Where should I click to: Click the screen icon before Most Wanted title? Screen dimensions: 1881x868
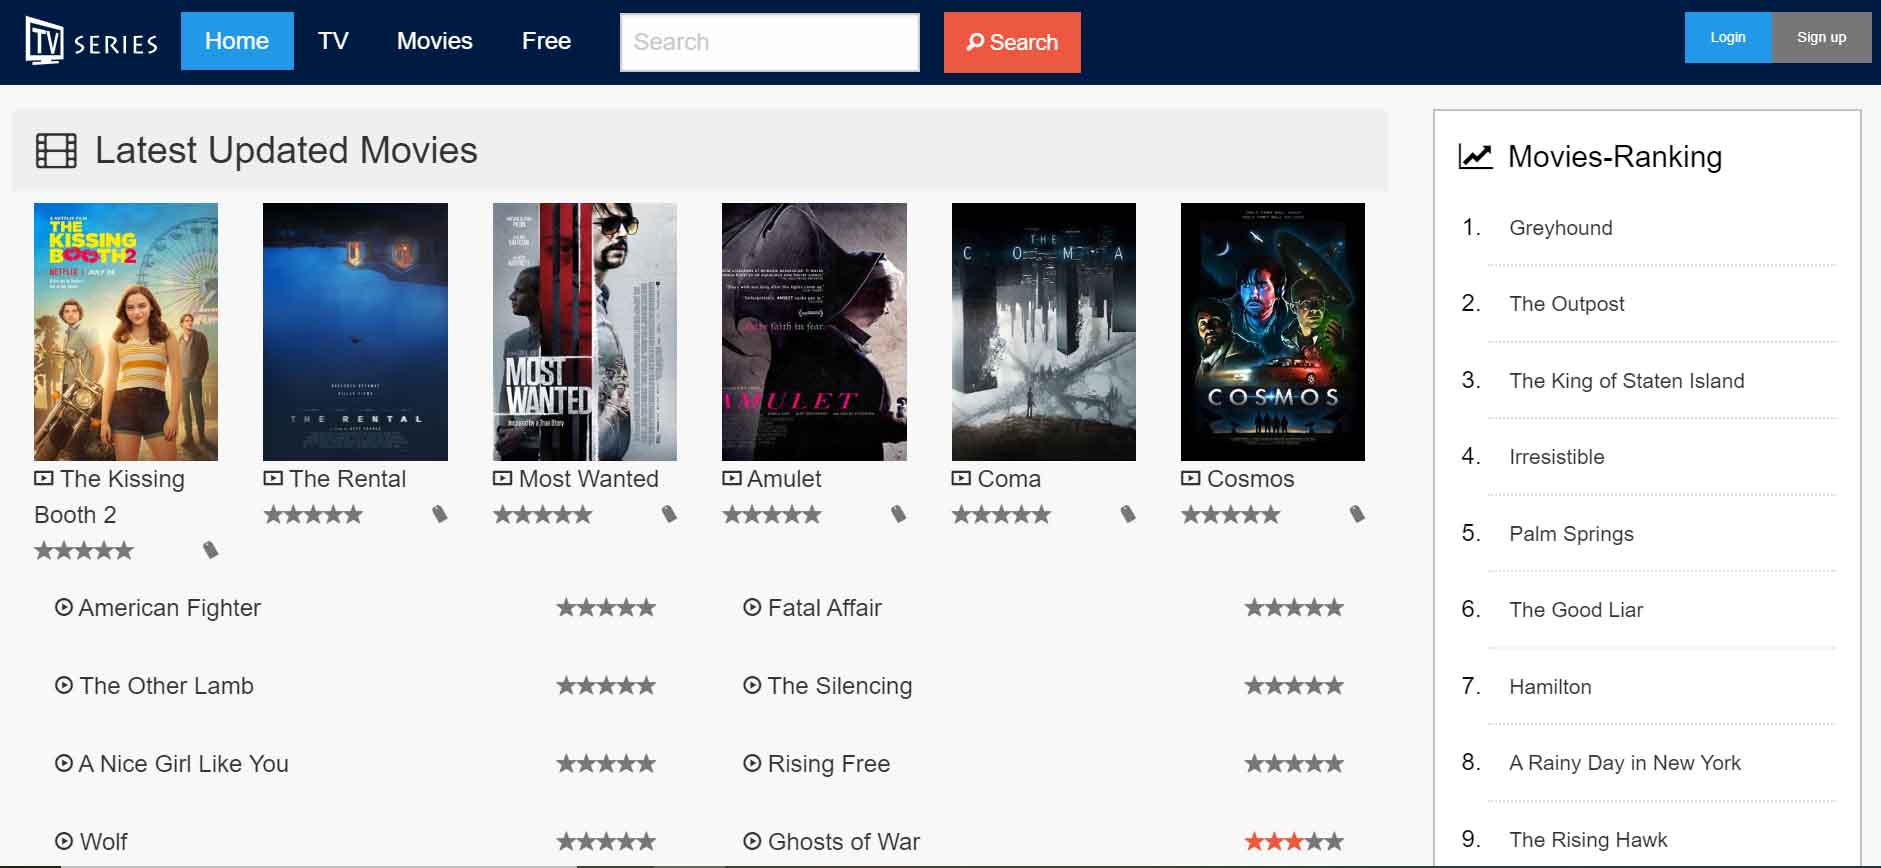(x=503, y=478)
